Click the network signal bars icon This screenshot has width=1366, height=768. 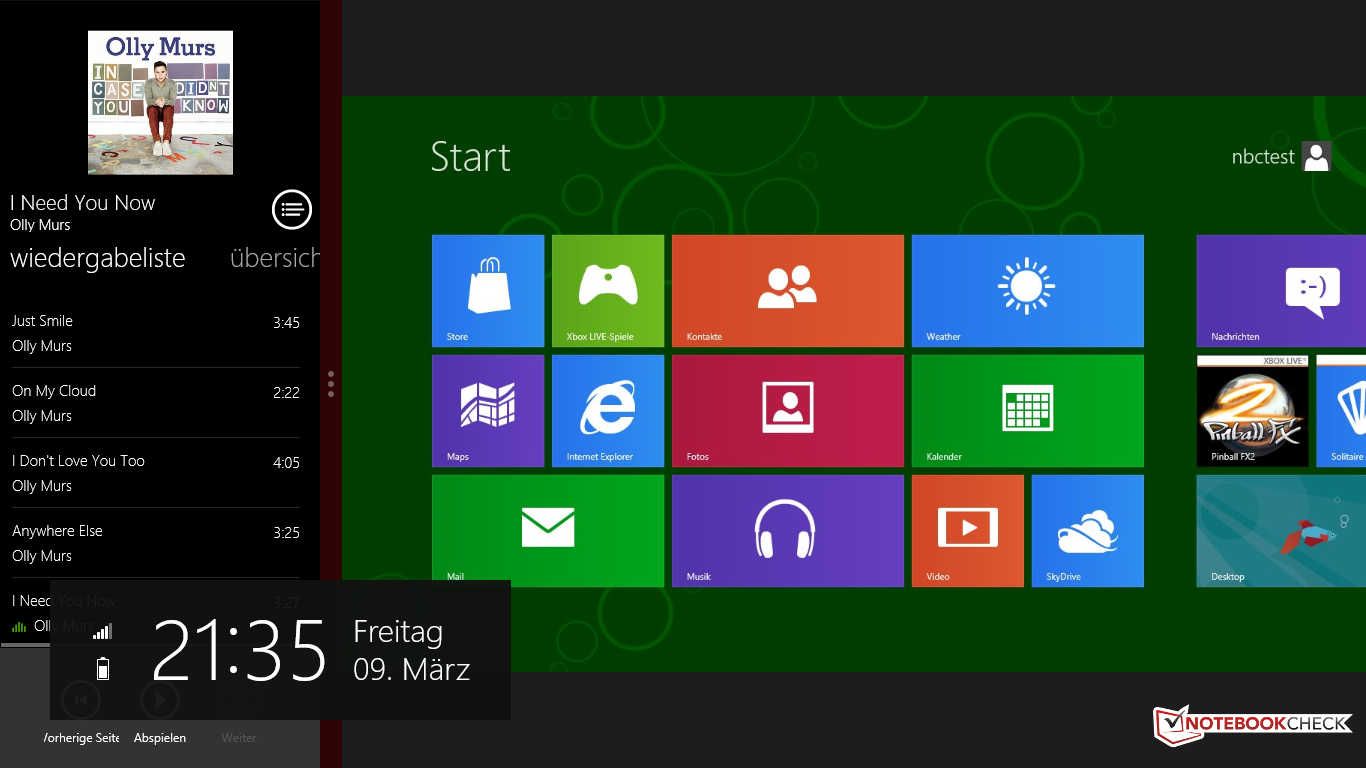click(103, 631)
